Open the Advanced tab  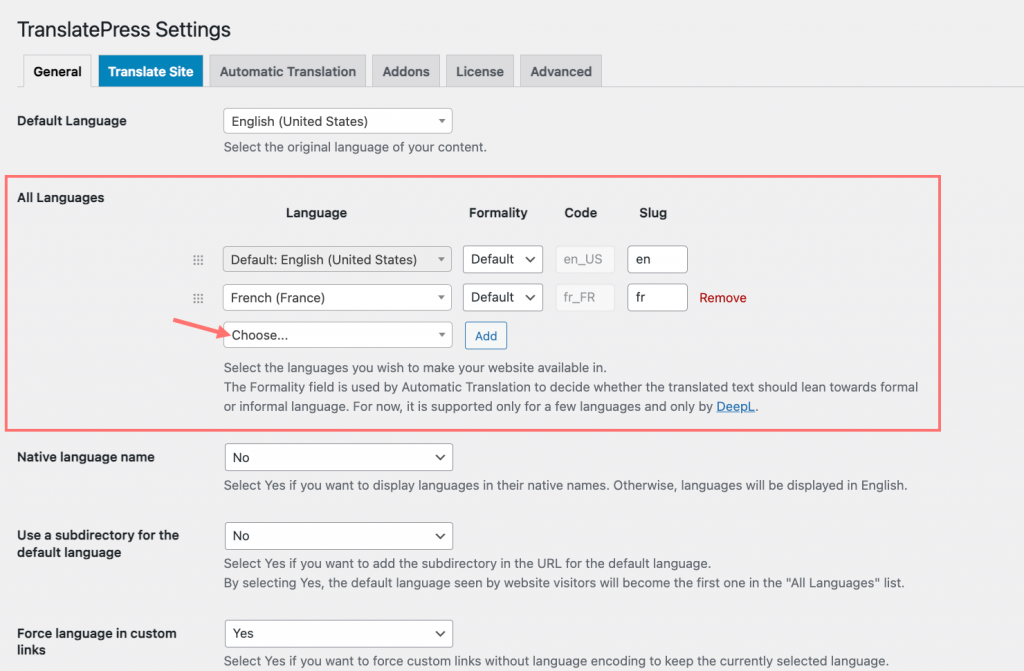coord(560,71)
